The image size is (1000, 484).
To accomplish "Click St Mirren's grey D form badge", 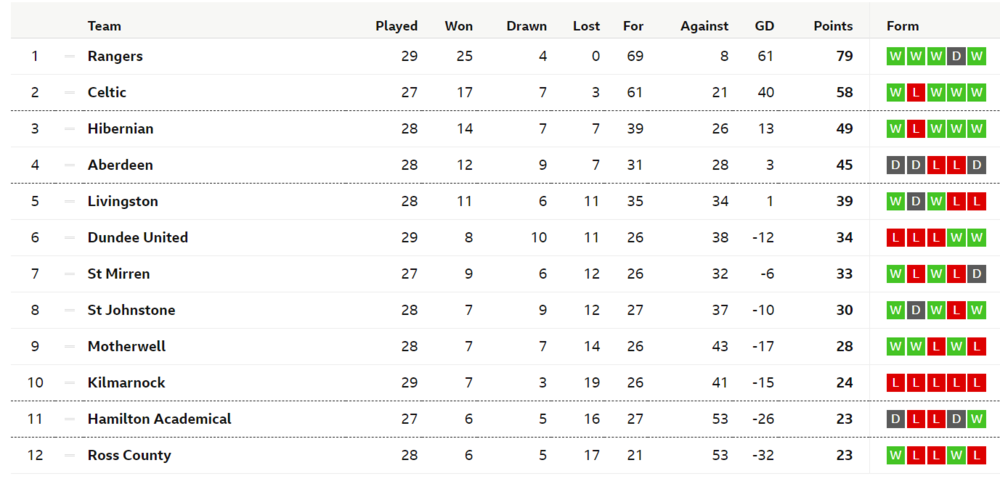I will click(976, 274).
